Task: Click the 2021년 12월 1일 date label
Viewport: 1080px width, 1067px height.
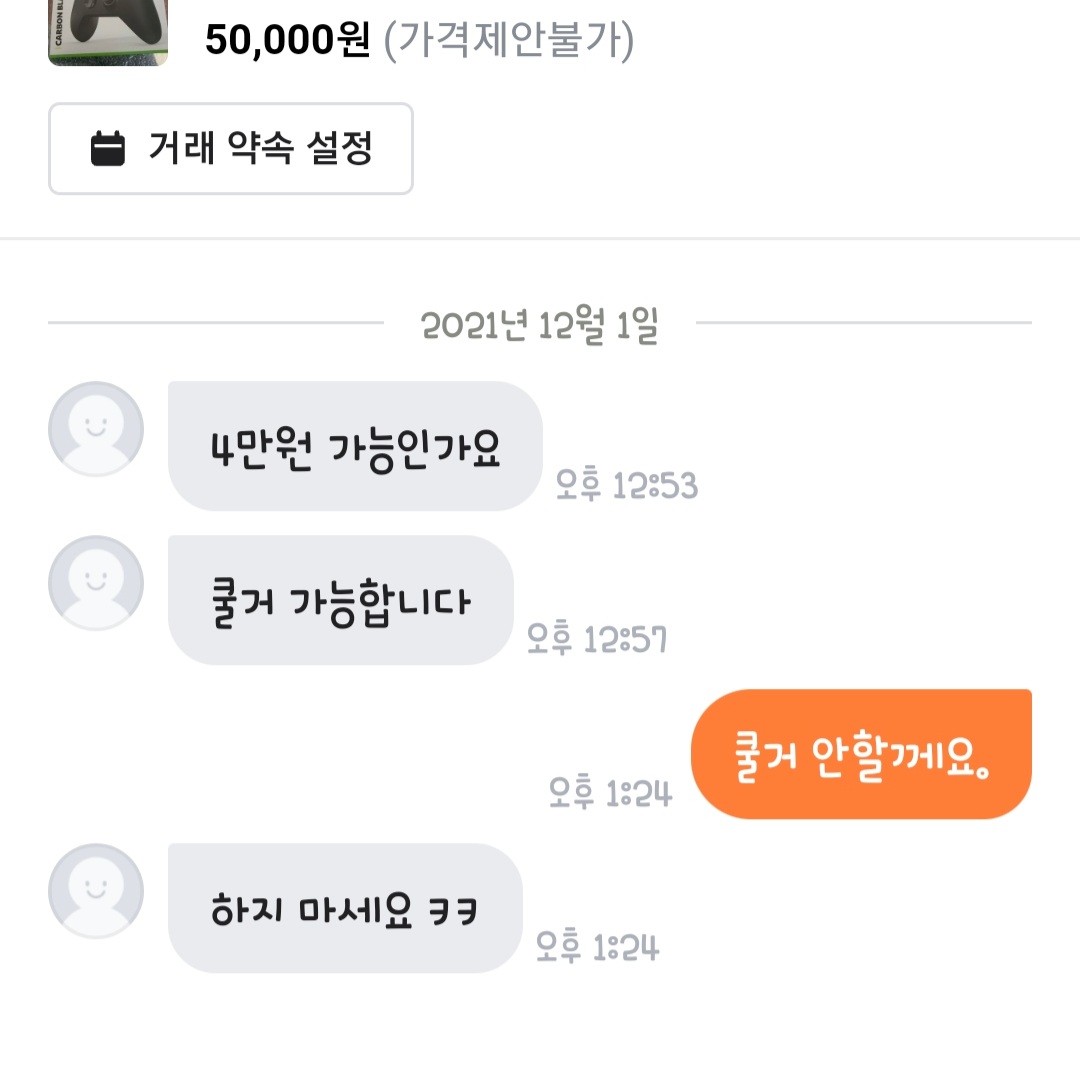Action: pos(539,326)
